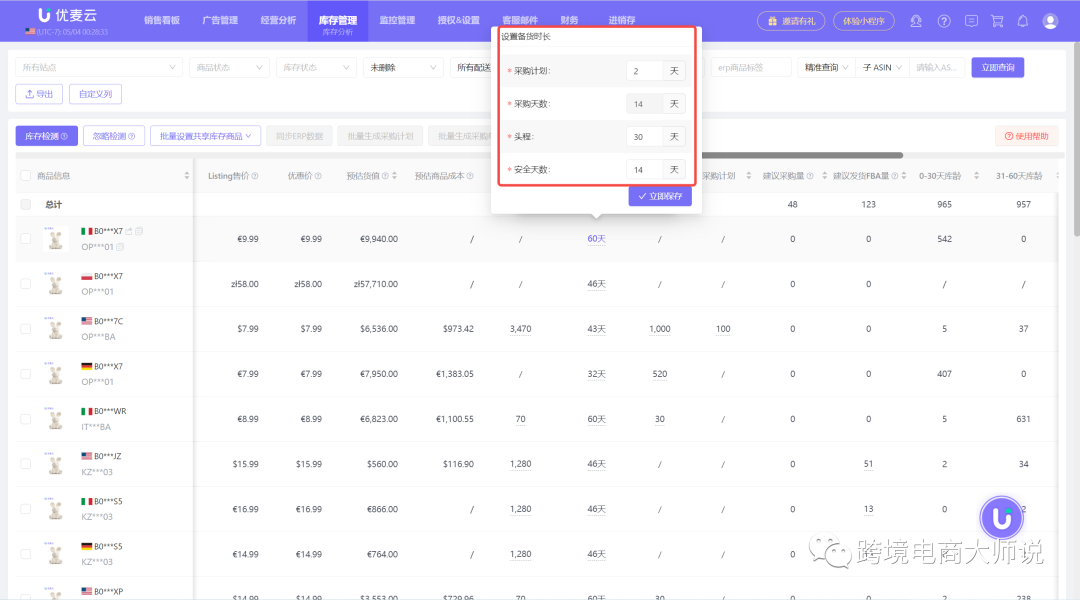
Task: Click the 优麦云 logo icon
Action: pyautogui.click(x=42, y=15)
